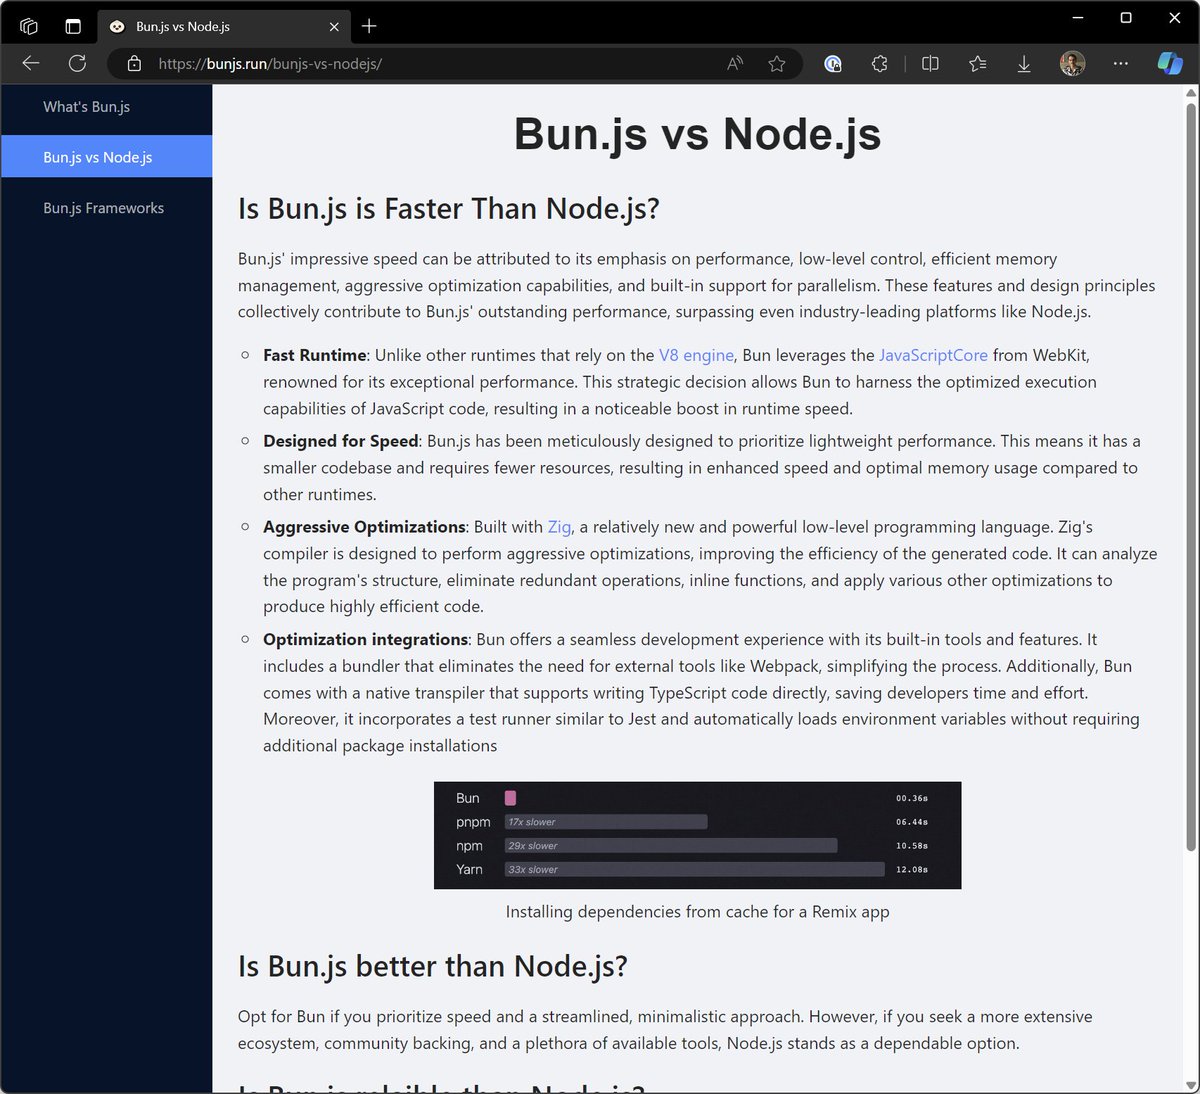1200x1094 pixels.
Task: Close the Bun.js vs Node.js tab
Action: point(334,27)
